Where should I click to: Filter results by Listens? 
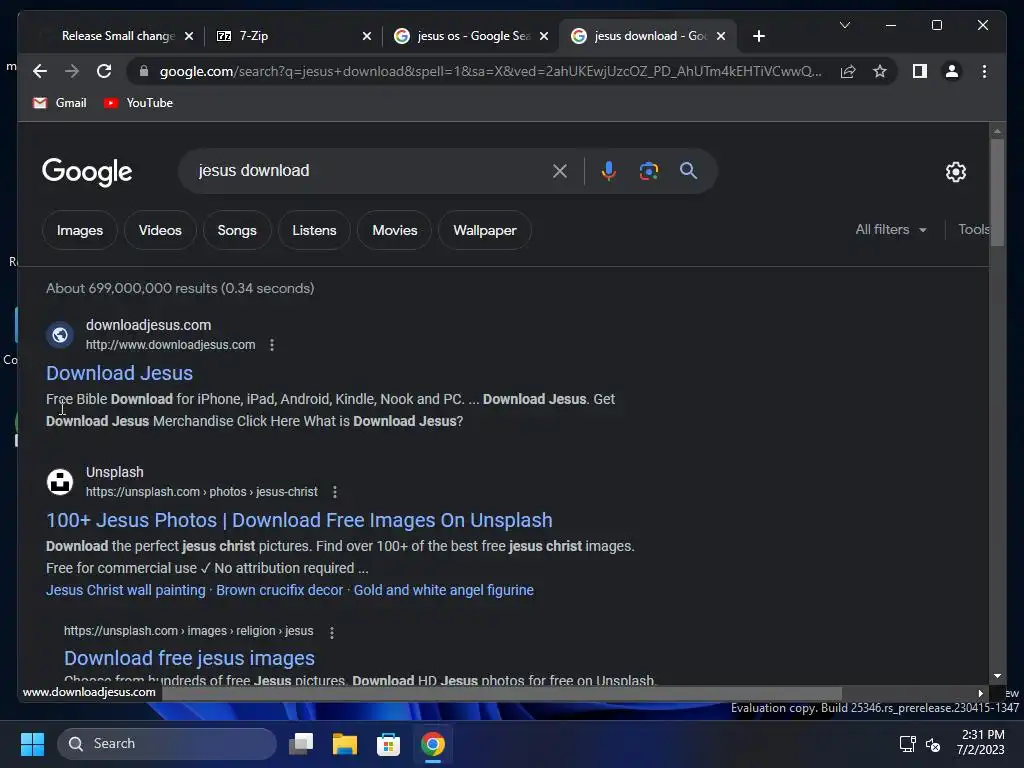(314, 230)
